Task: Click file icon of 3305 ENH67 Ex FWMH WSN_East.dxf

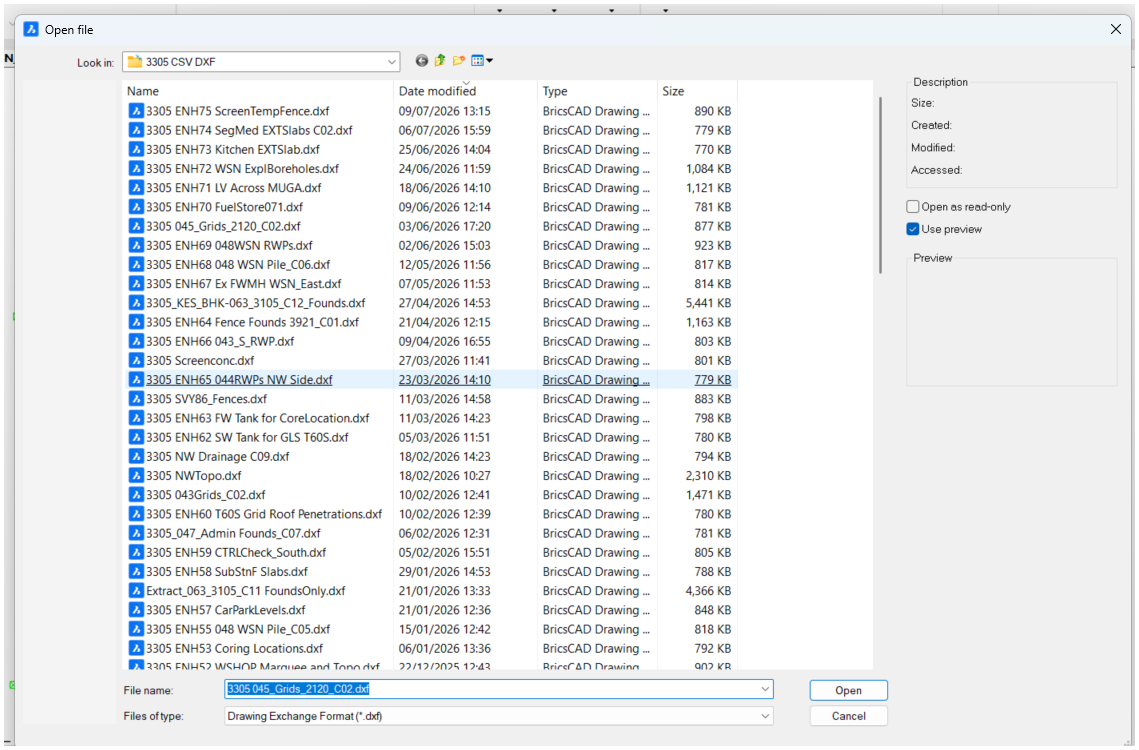Action: tap(136, 283)
